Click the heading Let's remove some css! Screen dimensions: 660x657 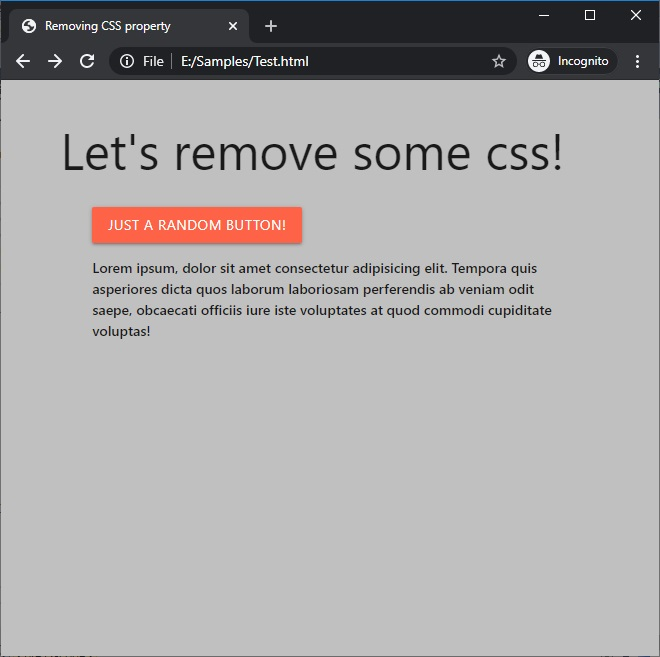point(312,153)
